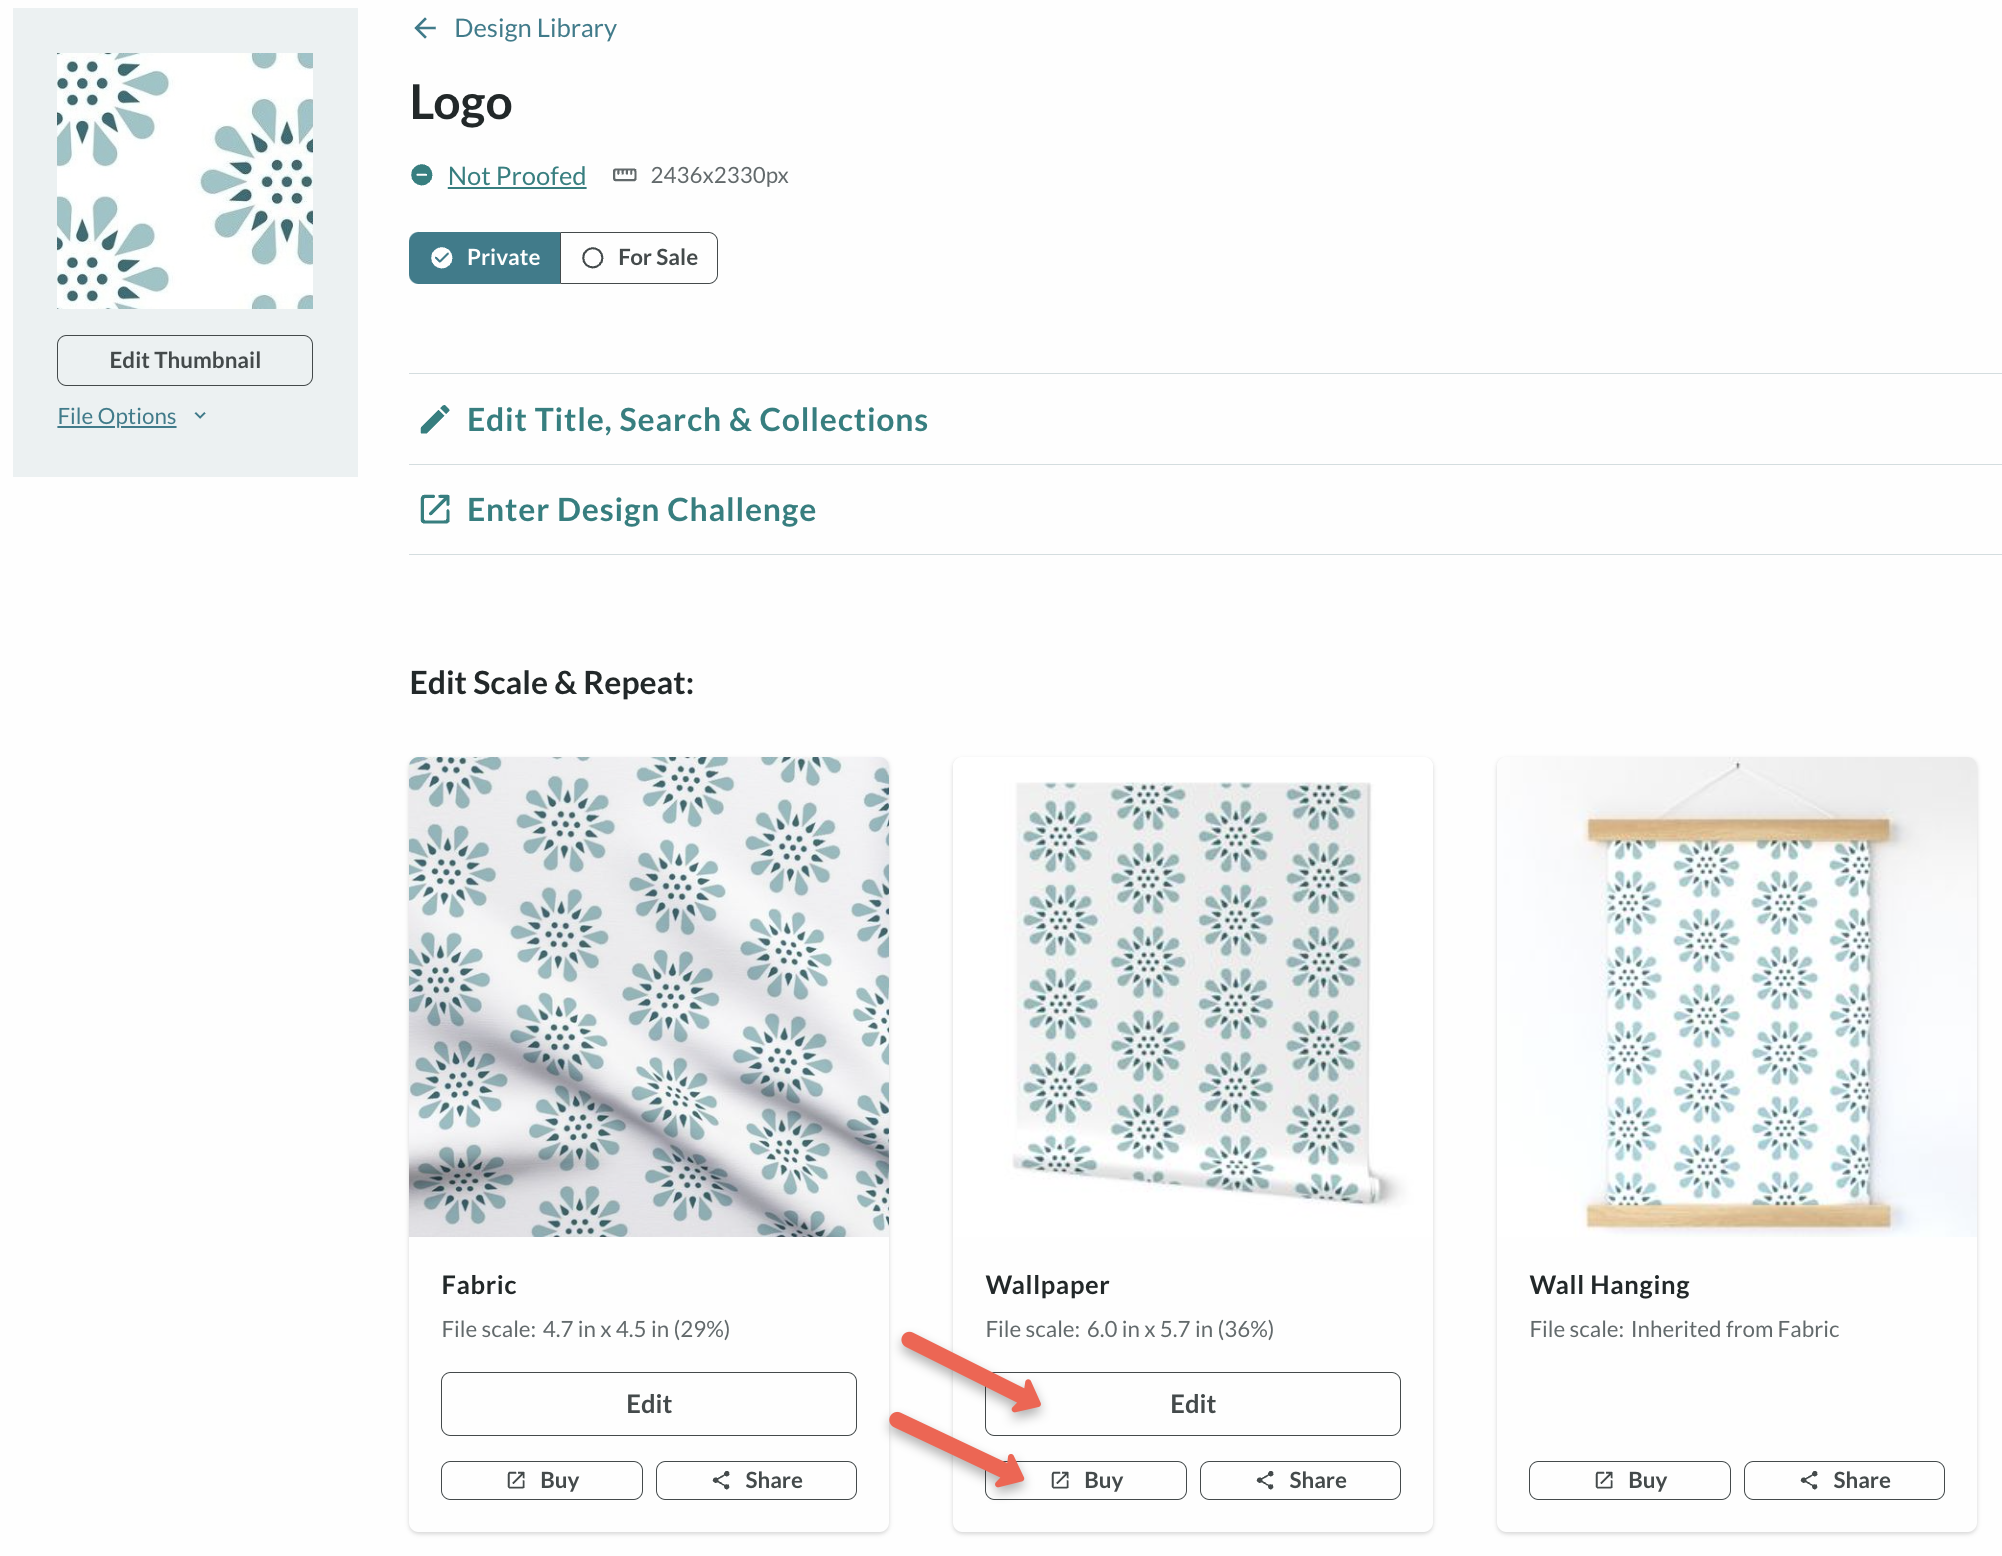Switch the design to For Sale
Image resolution: width=2002 pixels, height=1556 pixels.
[x=639, y=258]
